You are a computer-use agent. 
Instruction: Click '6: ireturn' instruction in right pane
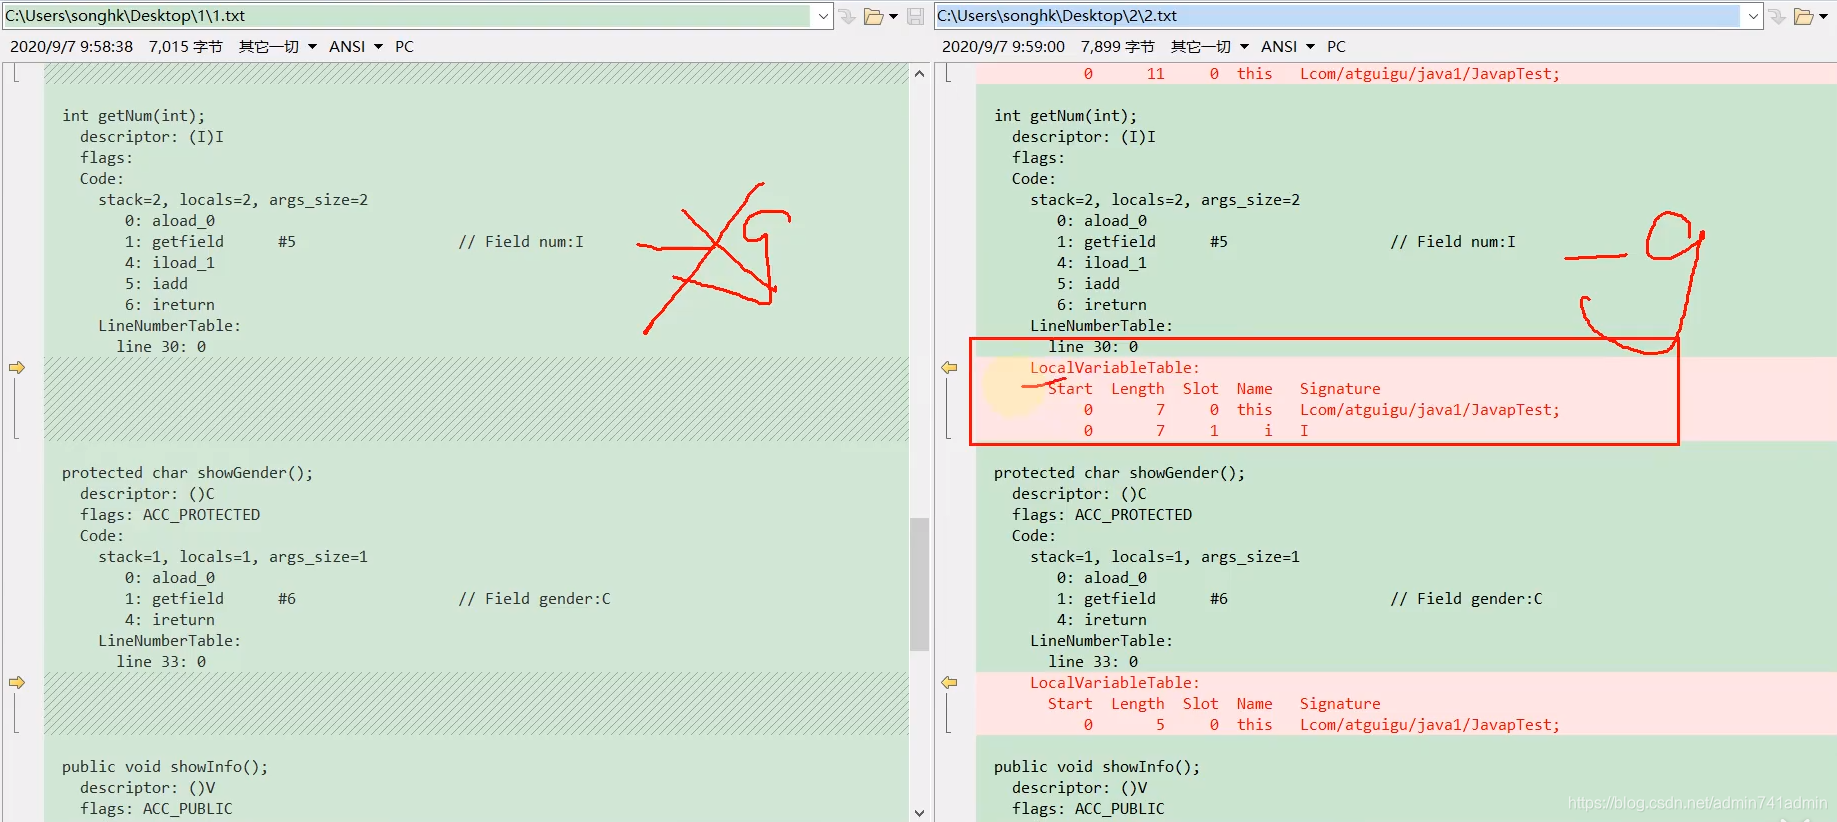pos(1101,305)
